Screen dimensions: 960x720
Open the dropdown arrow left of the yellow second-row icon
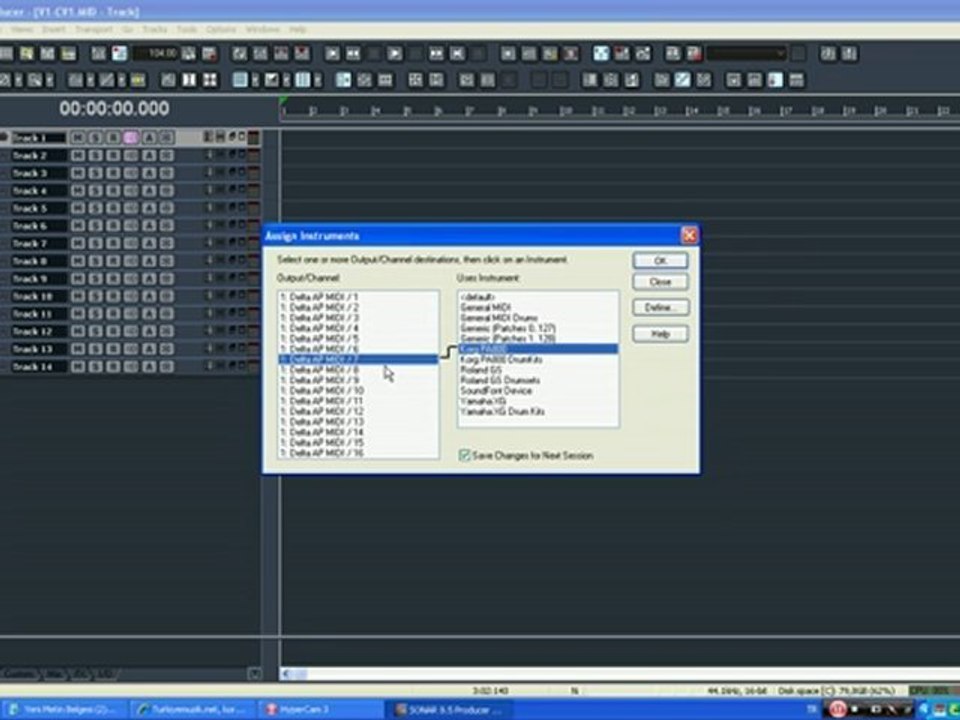[x=122, y=80]
